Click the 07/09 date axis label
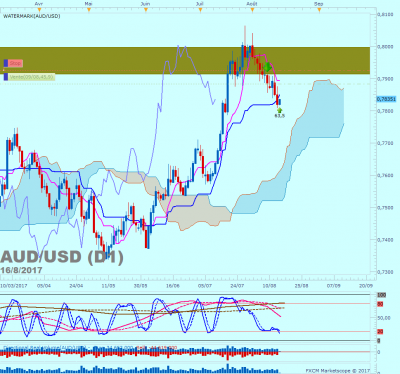The height and width of the screenshot is (374, 400). click(x=333, y=286)
